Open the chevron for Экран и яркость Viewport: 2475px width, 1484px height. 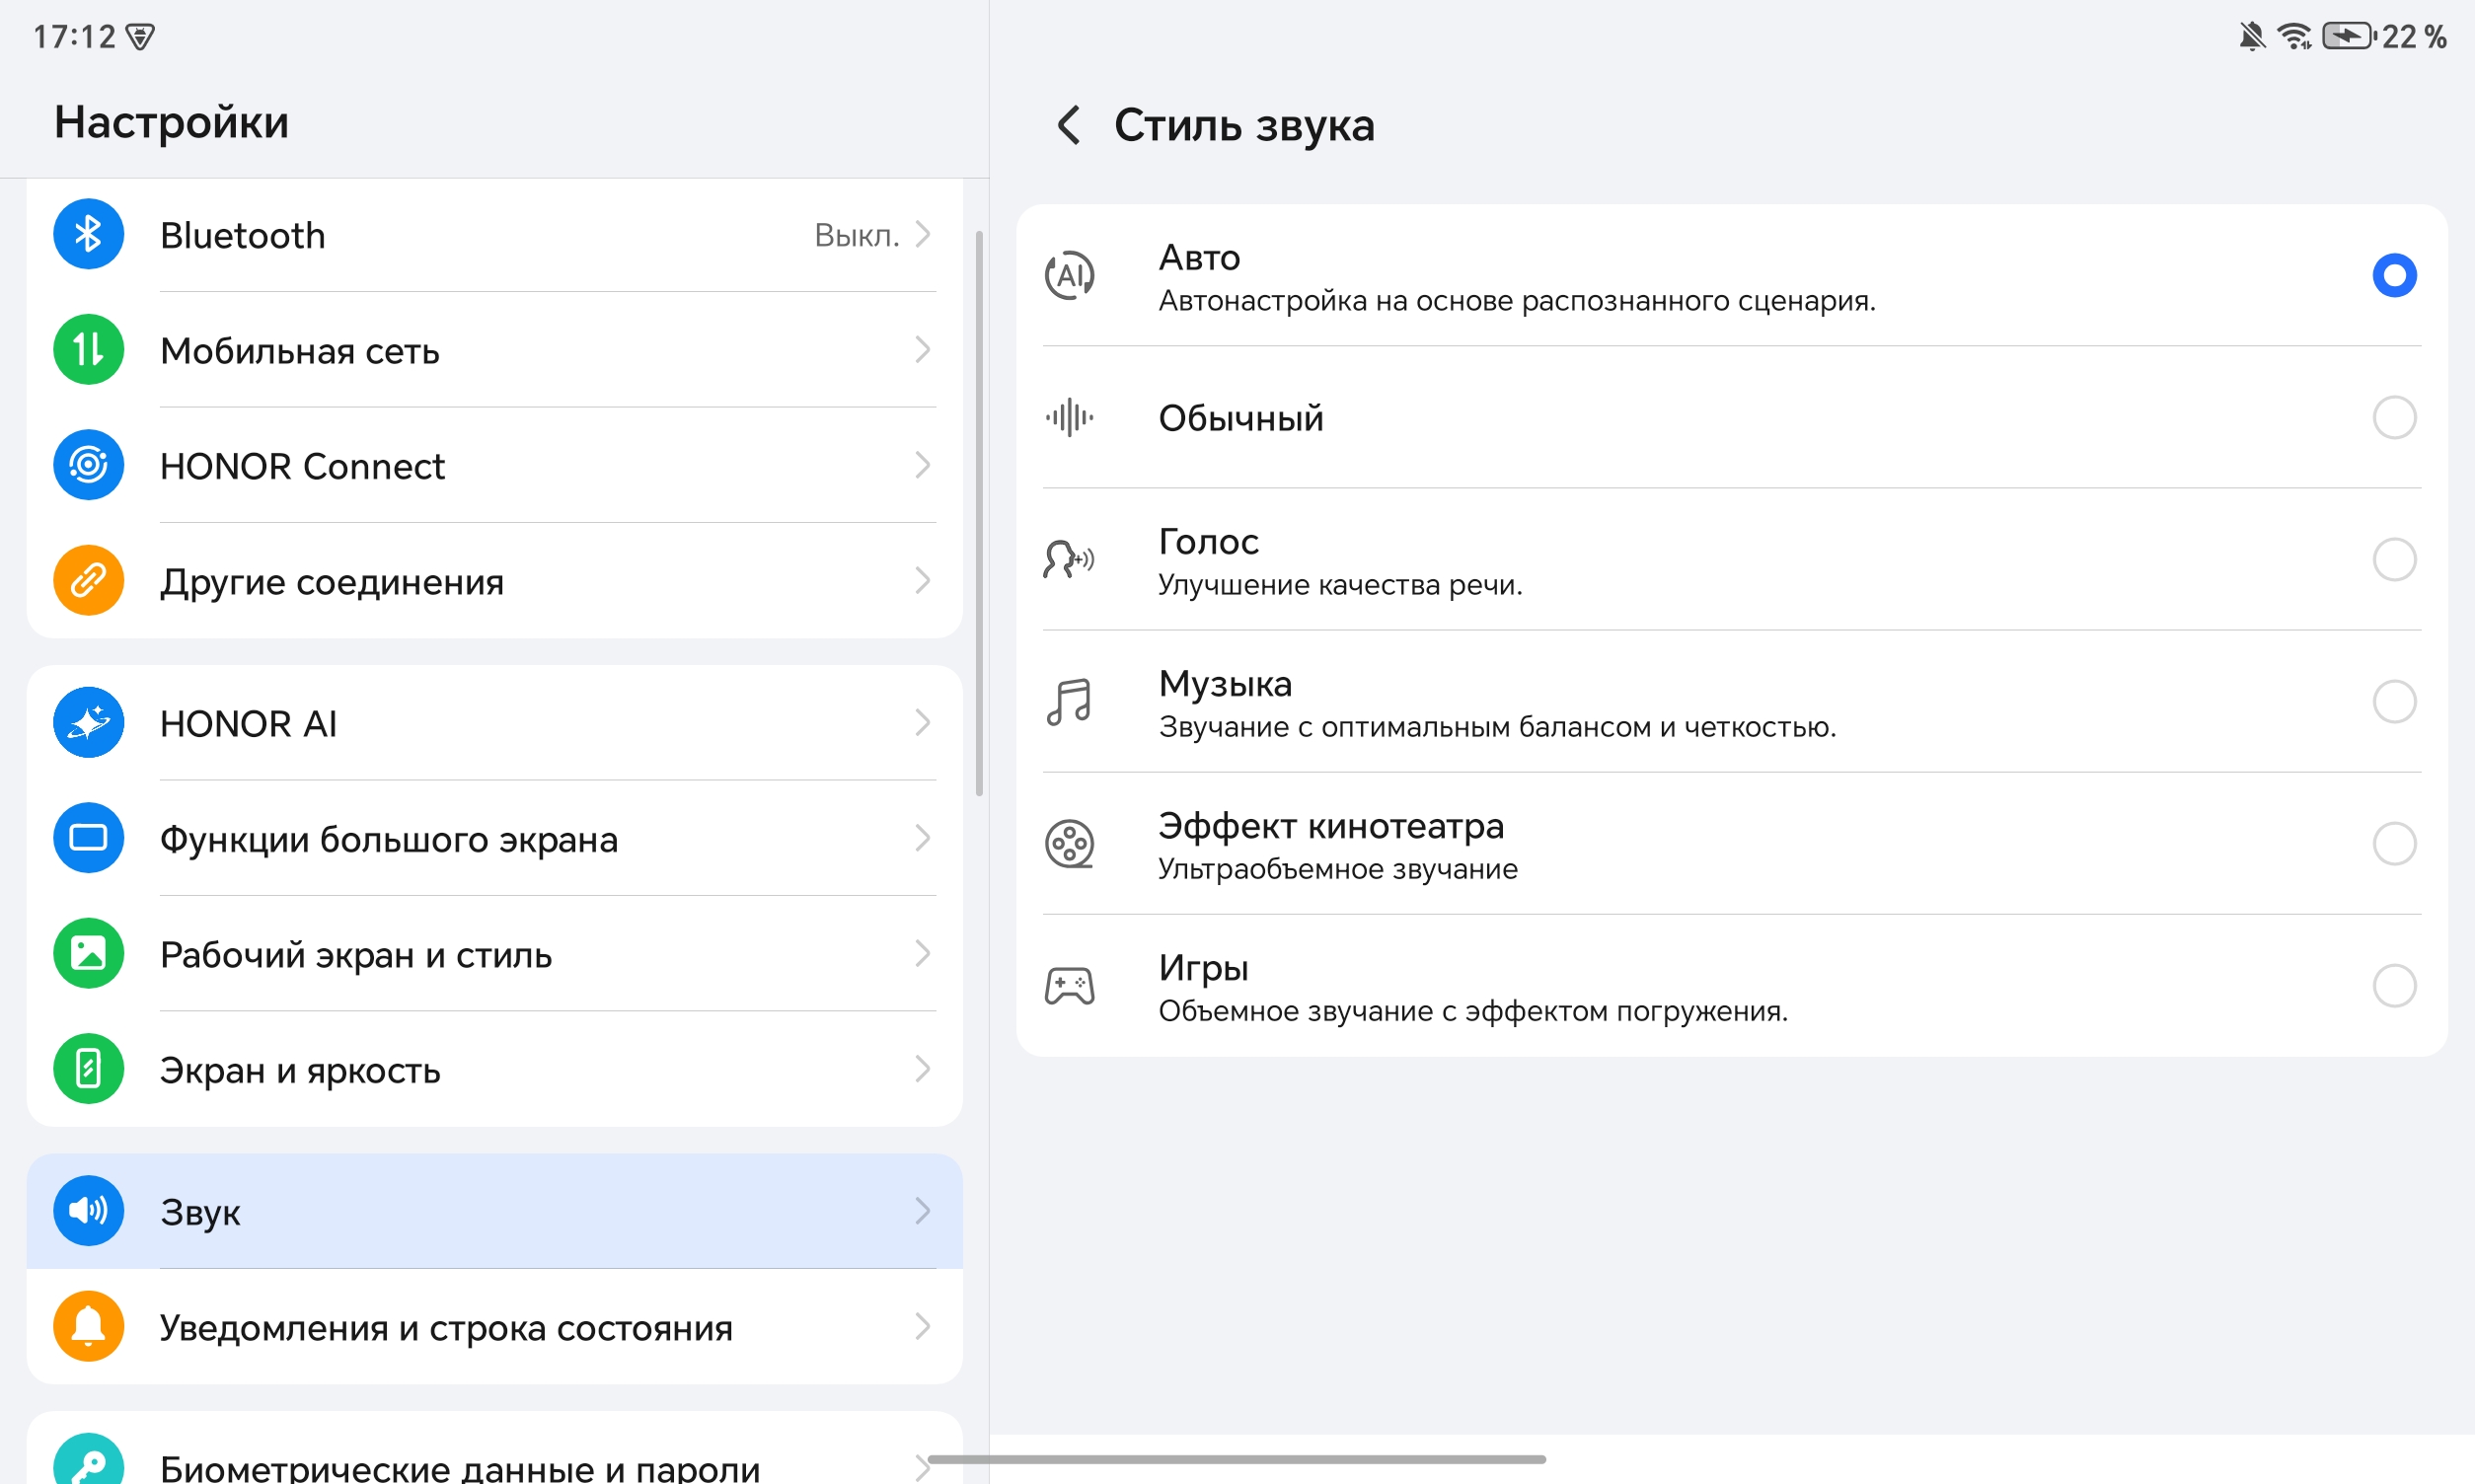click(922, 1069)
